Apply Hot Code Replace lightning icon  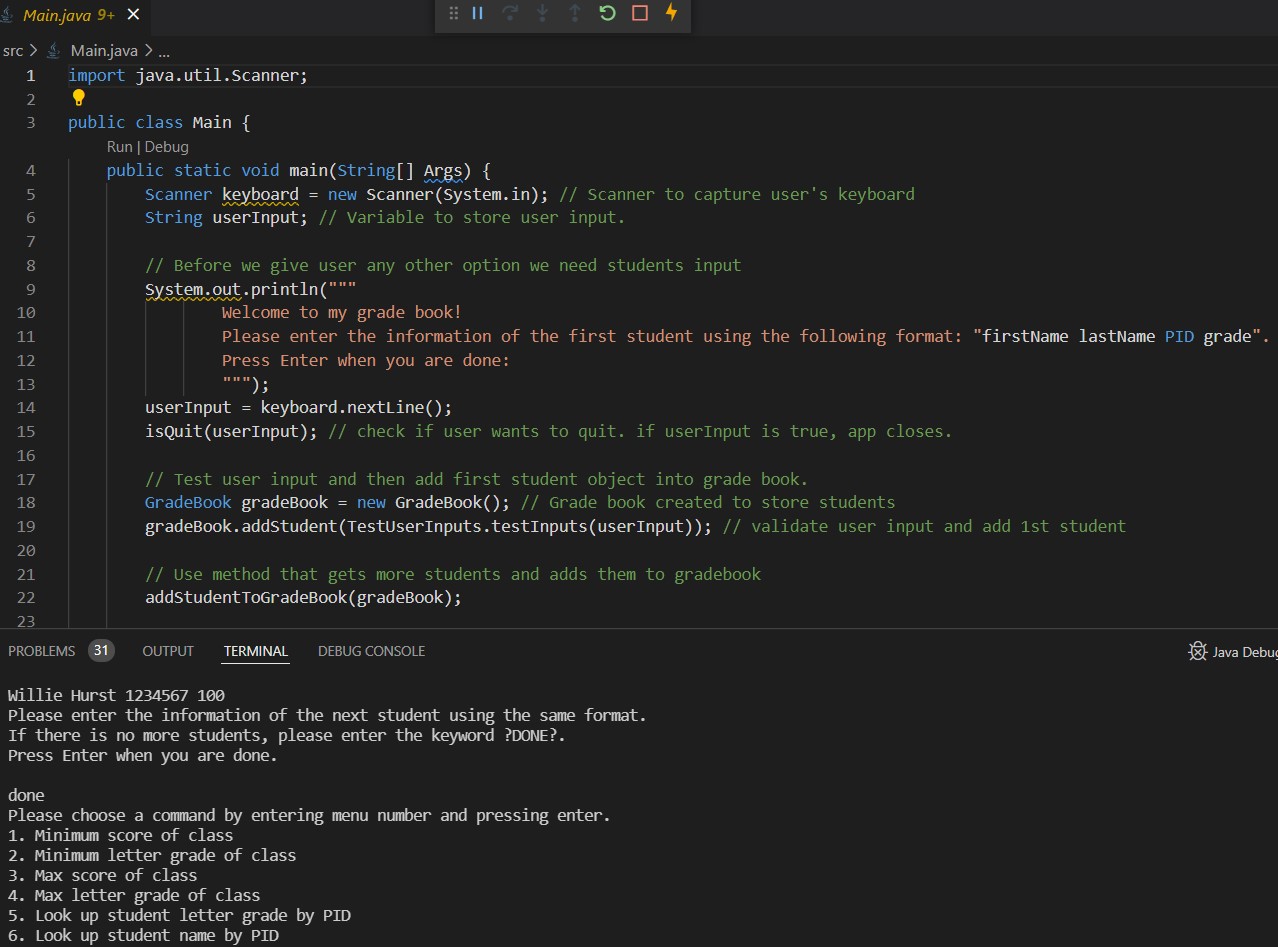(x=671, y=13)
